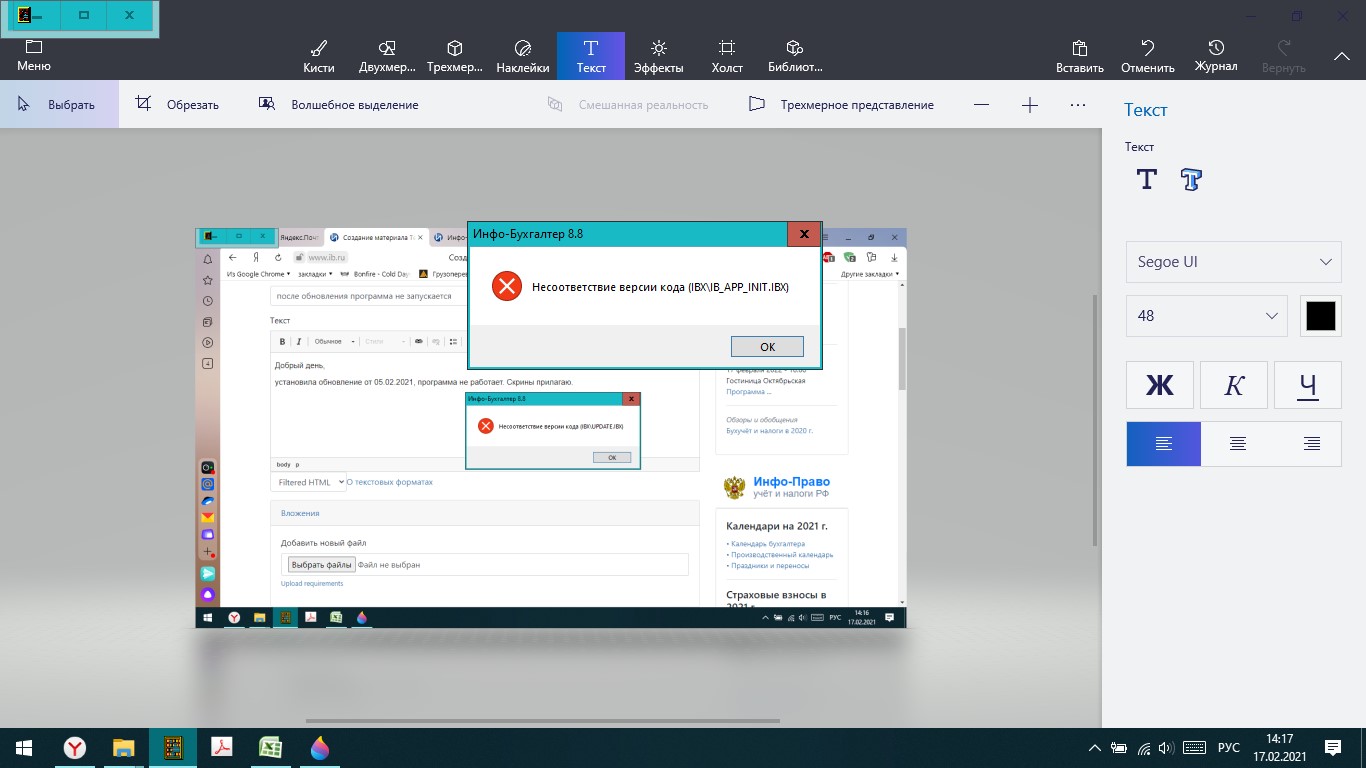Screen dimensions: 1366x768
Task: Show hidden system tray icons
Action: click(1095, 748)
